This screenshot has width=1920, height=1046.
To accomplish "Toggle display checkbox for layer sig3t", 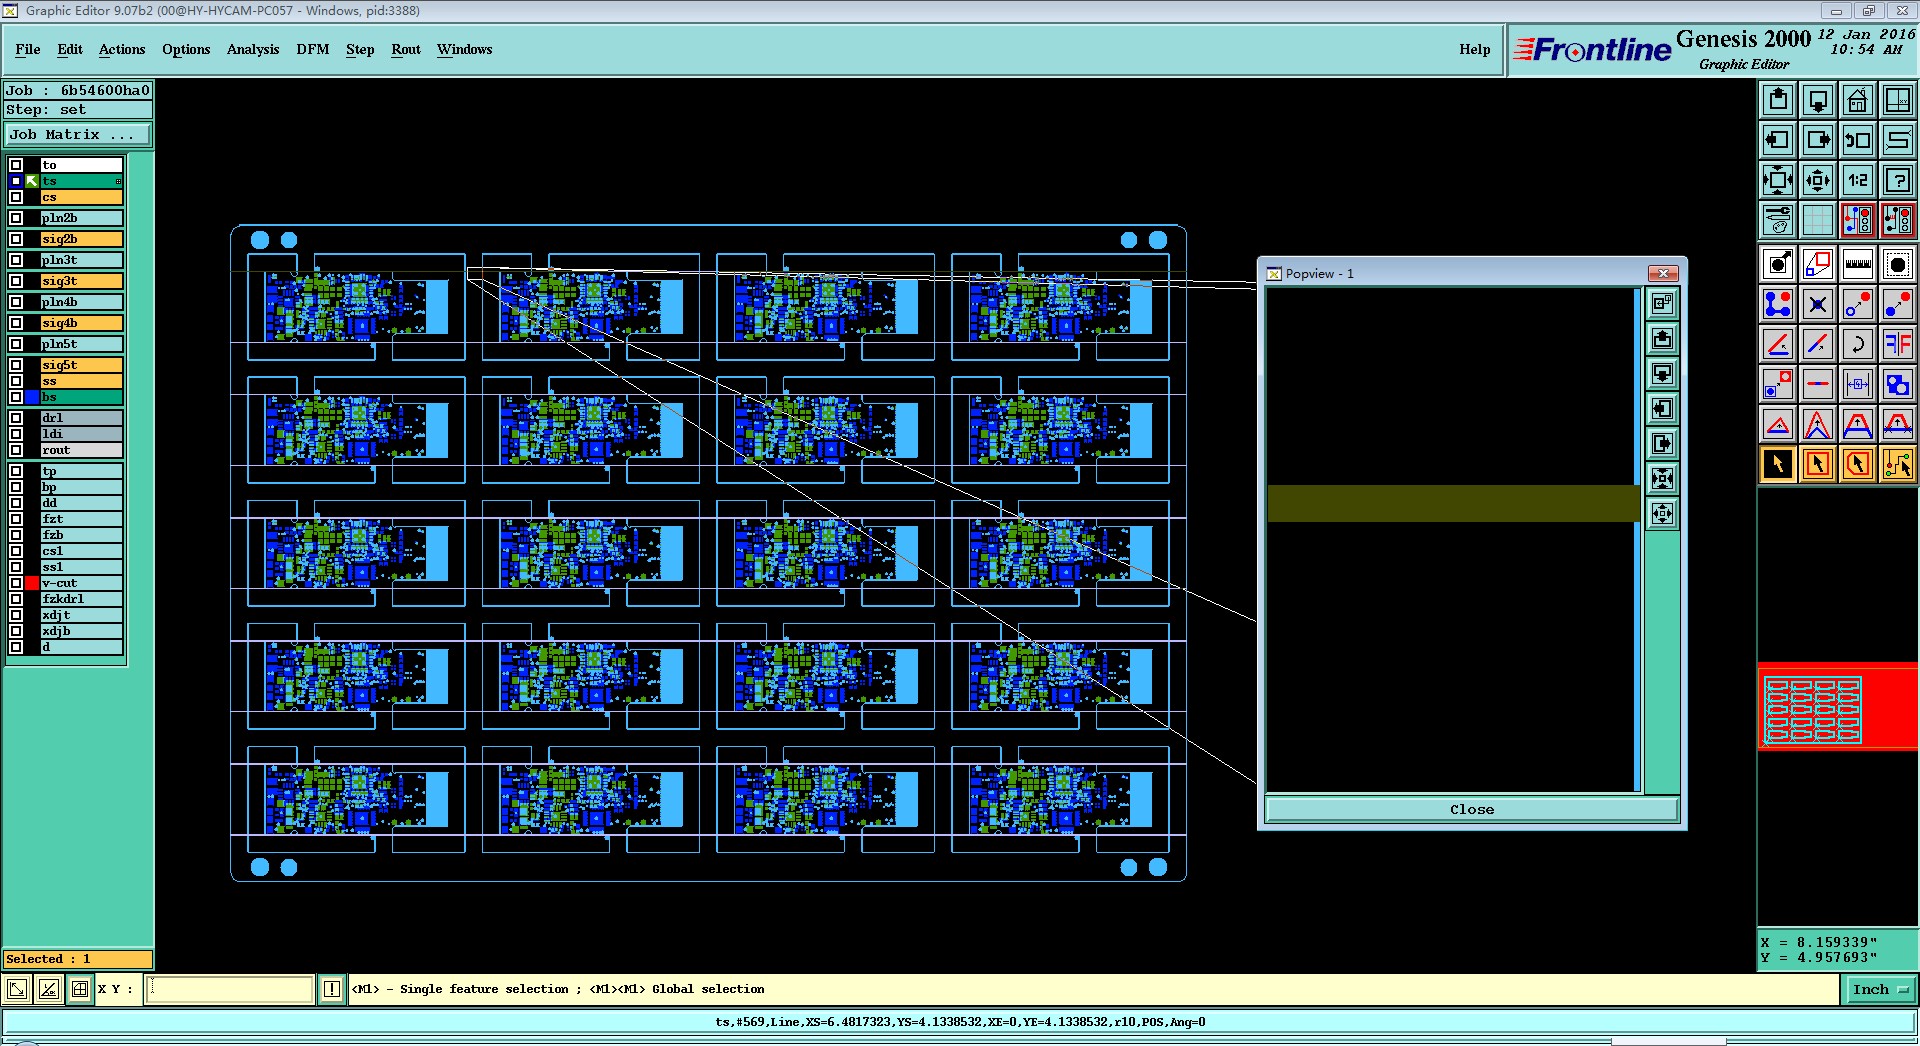I will point(16,281).
